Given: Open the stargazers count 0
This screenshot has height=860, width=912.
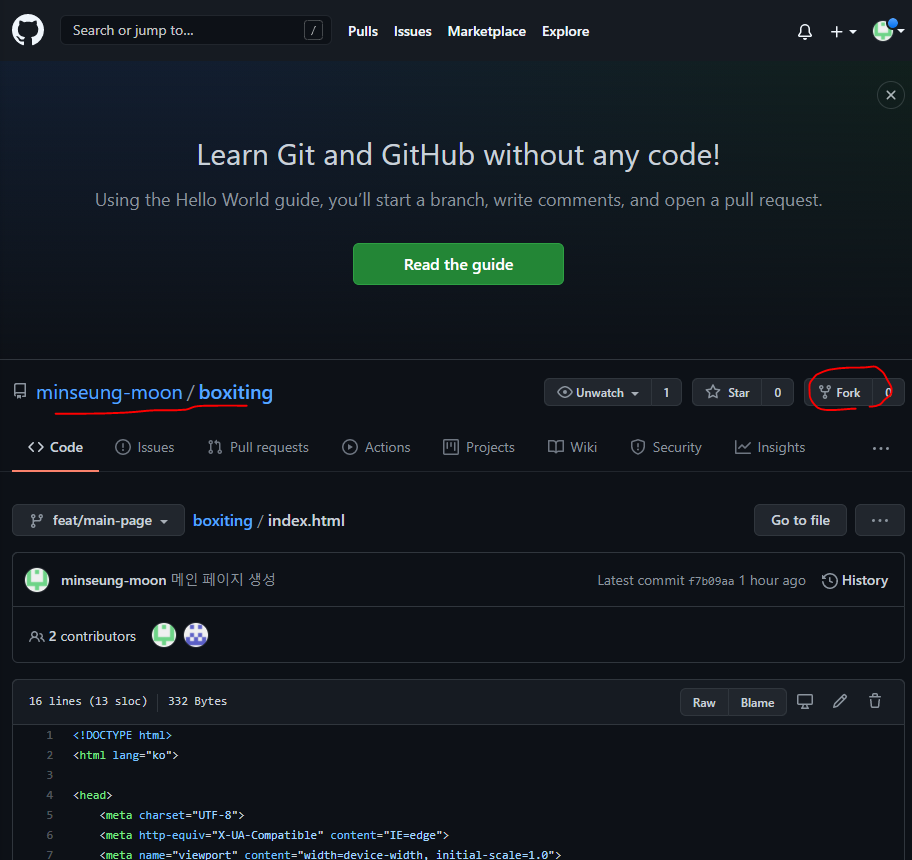Looking at the screenshot, I should coord(778,392).
